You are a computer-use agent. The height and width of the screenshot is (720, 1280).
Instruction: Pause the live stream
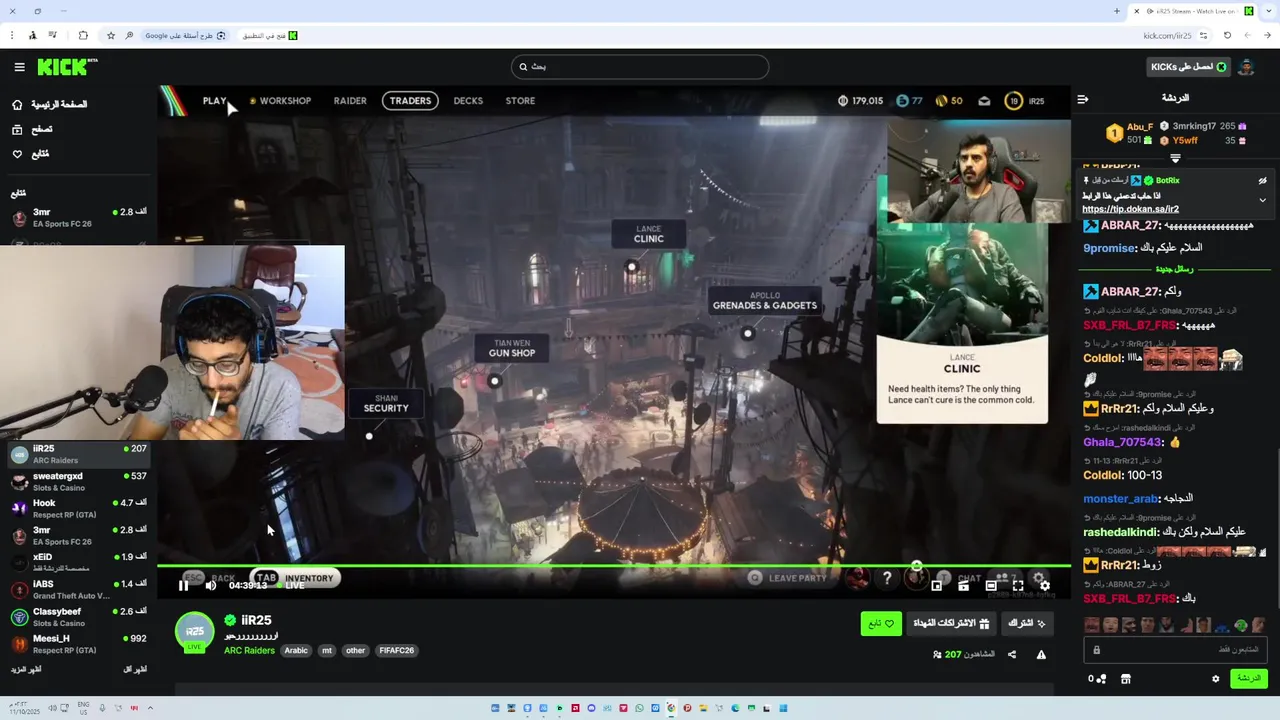click(x=183, y=585)
